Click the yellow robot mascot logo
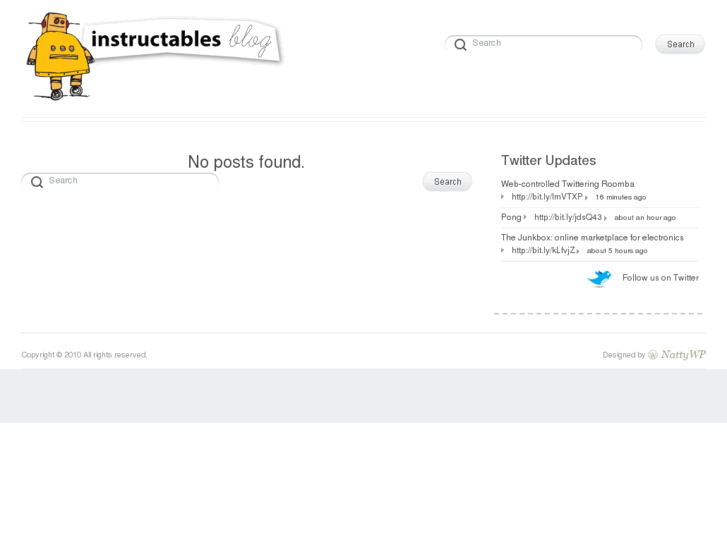Screen dimensions: 727x545 [x=59, y=56]
